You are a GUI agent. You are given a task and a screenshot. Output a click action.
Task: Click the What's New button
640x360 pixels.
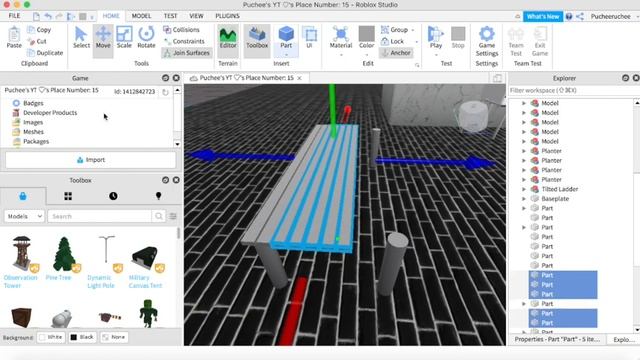(543, 16)
